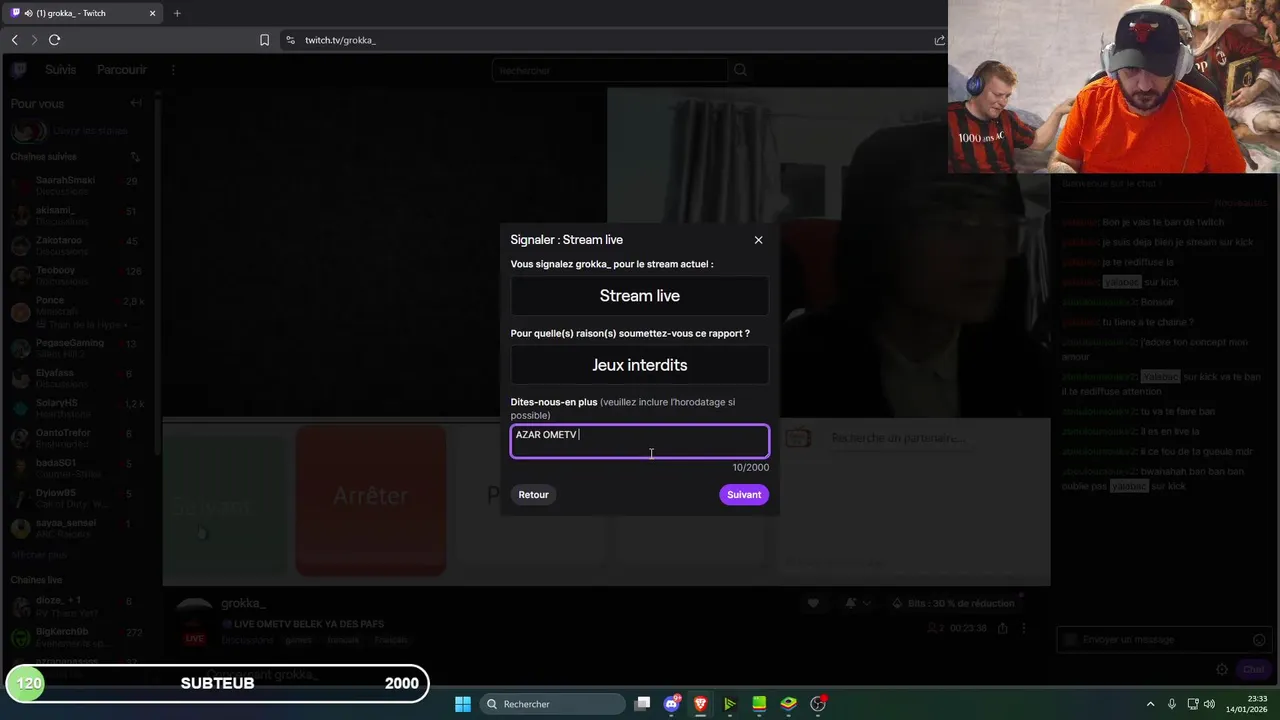This screenshot has width=1280, height=720.
Task: Show hidden system tray icons
Action: [x=1150, y=704]
